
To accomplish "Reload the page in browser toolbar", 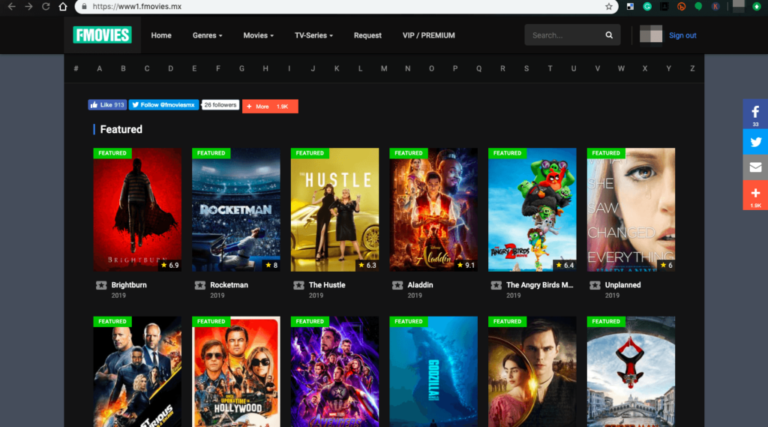I will (46, 6).
